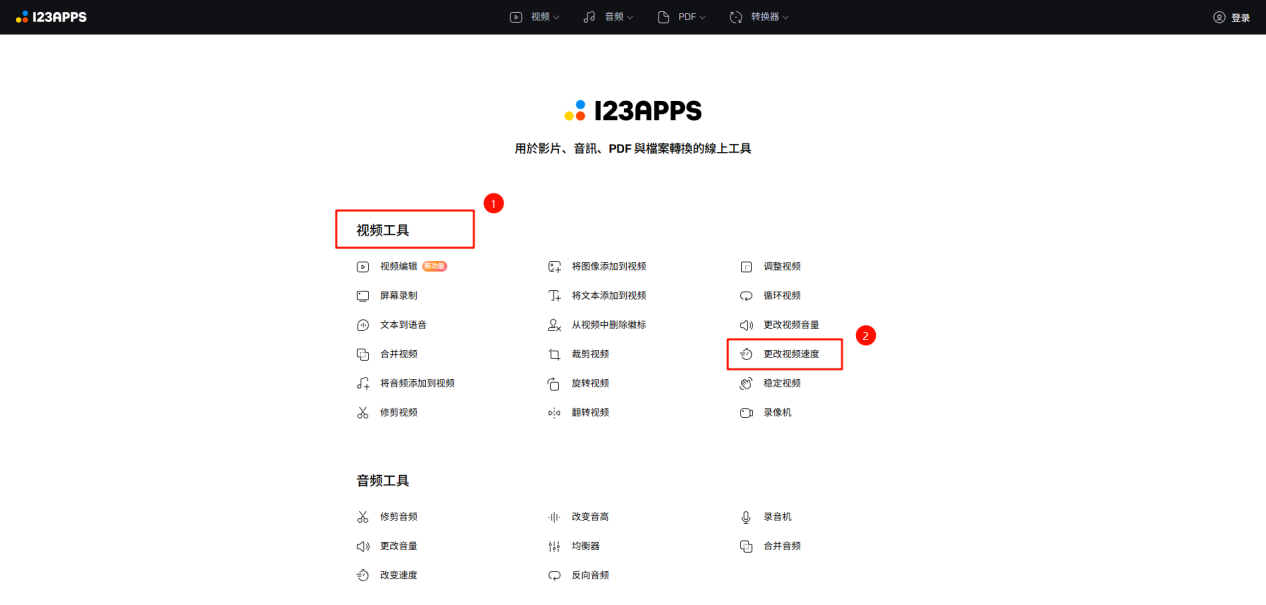
Task: Click the scissors icon for 修剪视频
Action: point(363,412)
